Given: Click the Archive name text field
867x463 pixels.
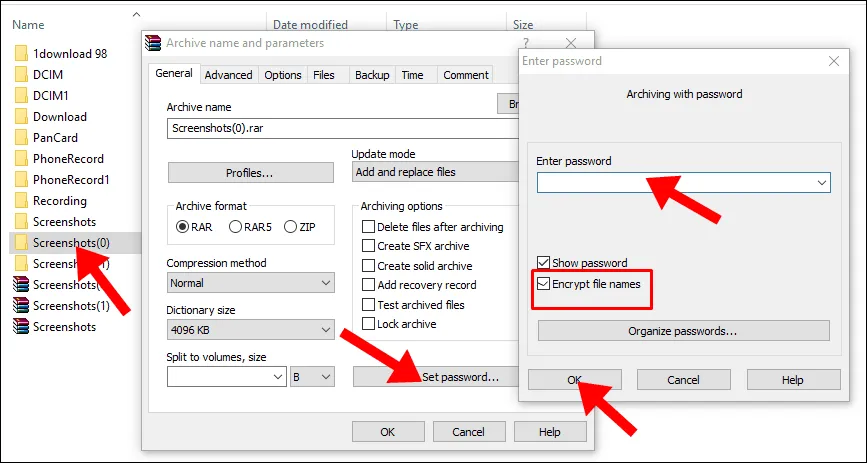Looking at the screenshot, I should pos(343,128).
